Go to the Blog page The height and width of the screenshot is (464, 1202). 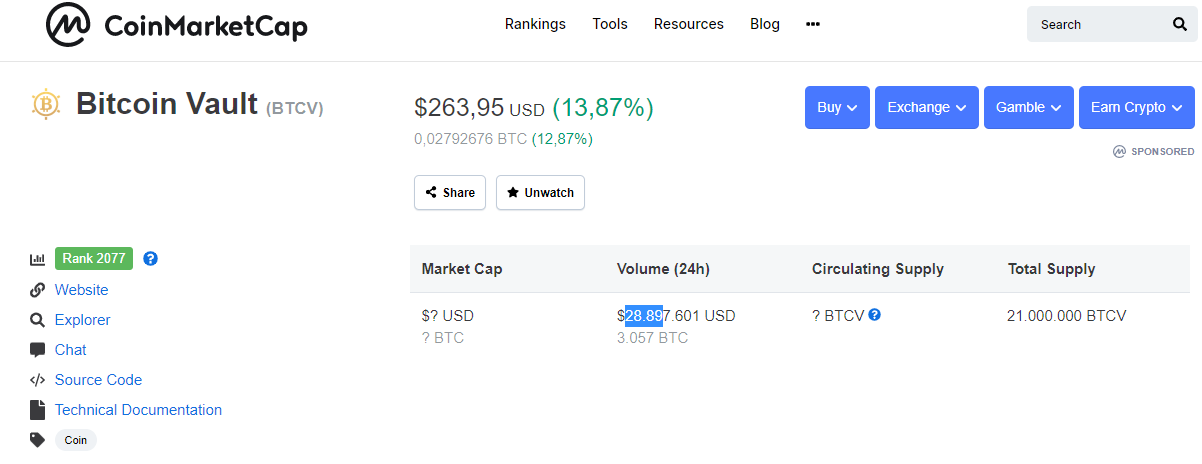[765, 24]
